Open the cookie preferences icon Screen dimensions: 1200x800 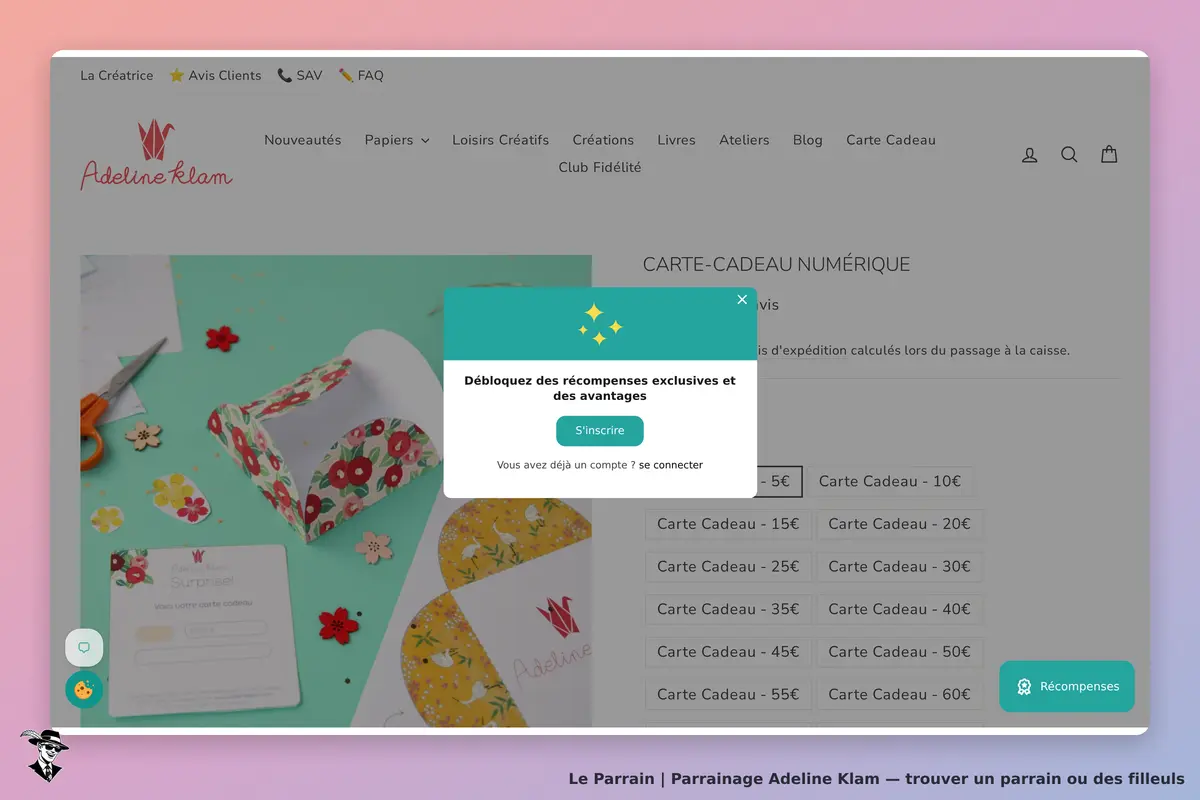point(84,690)
